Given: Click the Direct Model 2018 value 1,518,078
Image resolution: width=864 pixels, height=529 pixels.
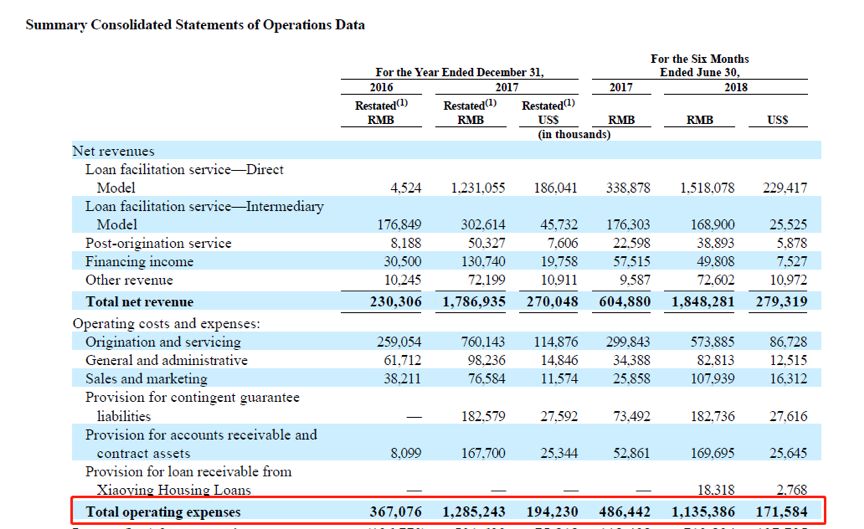Looking at the screenshot, I should coord(707,188).
